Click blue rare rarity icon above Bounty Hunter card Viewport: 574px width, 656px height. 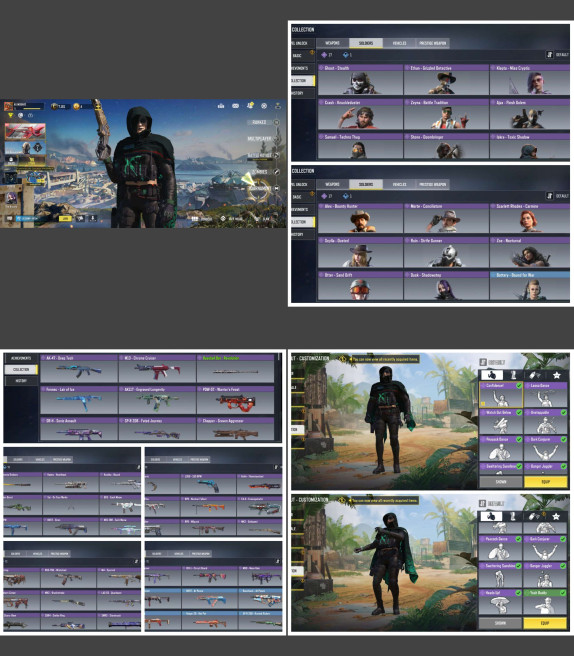click(345, 196)
